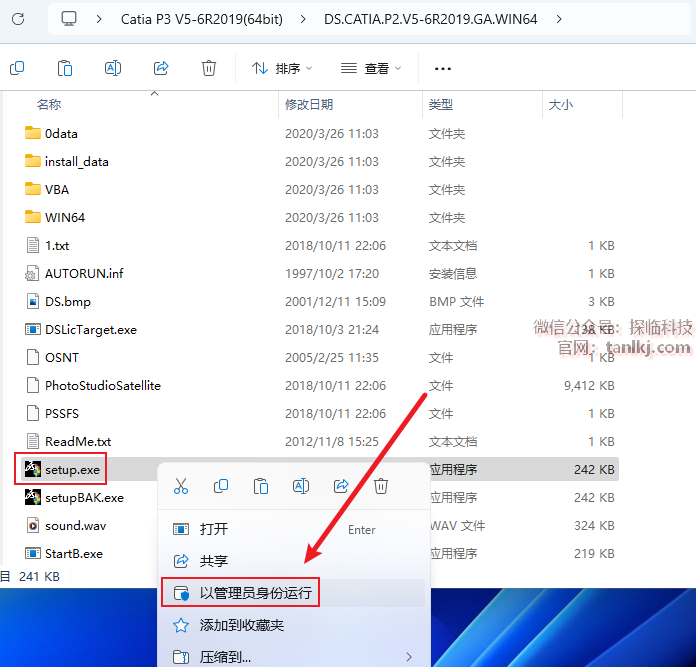Click the 9,412 KB size value
This screenshot has height=667, width=696.
point(589,385)
